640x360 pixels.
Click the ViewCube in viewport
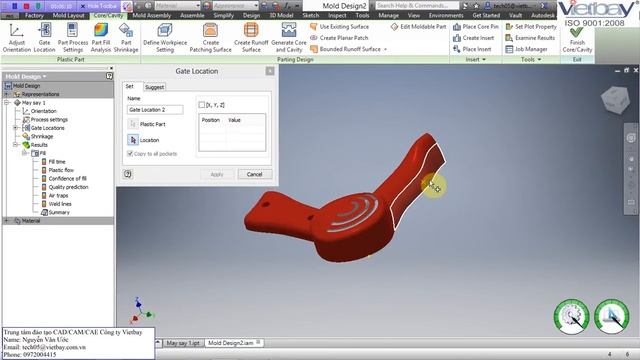615,99
